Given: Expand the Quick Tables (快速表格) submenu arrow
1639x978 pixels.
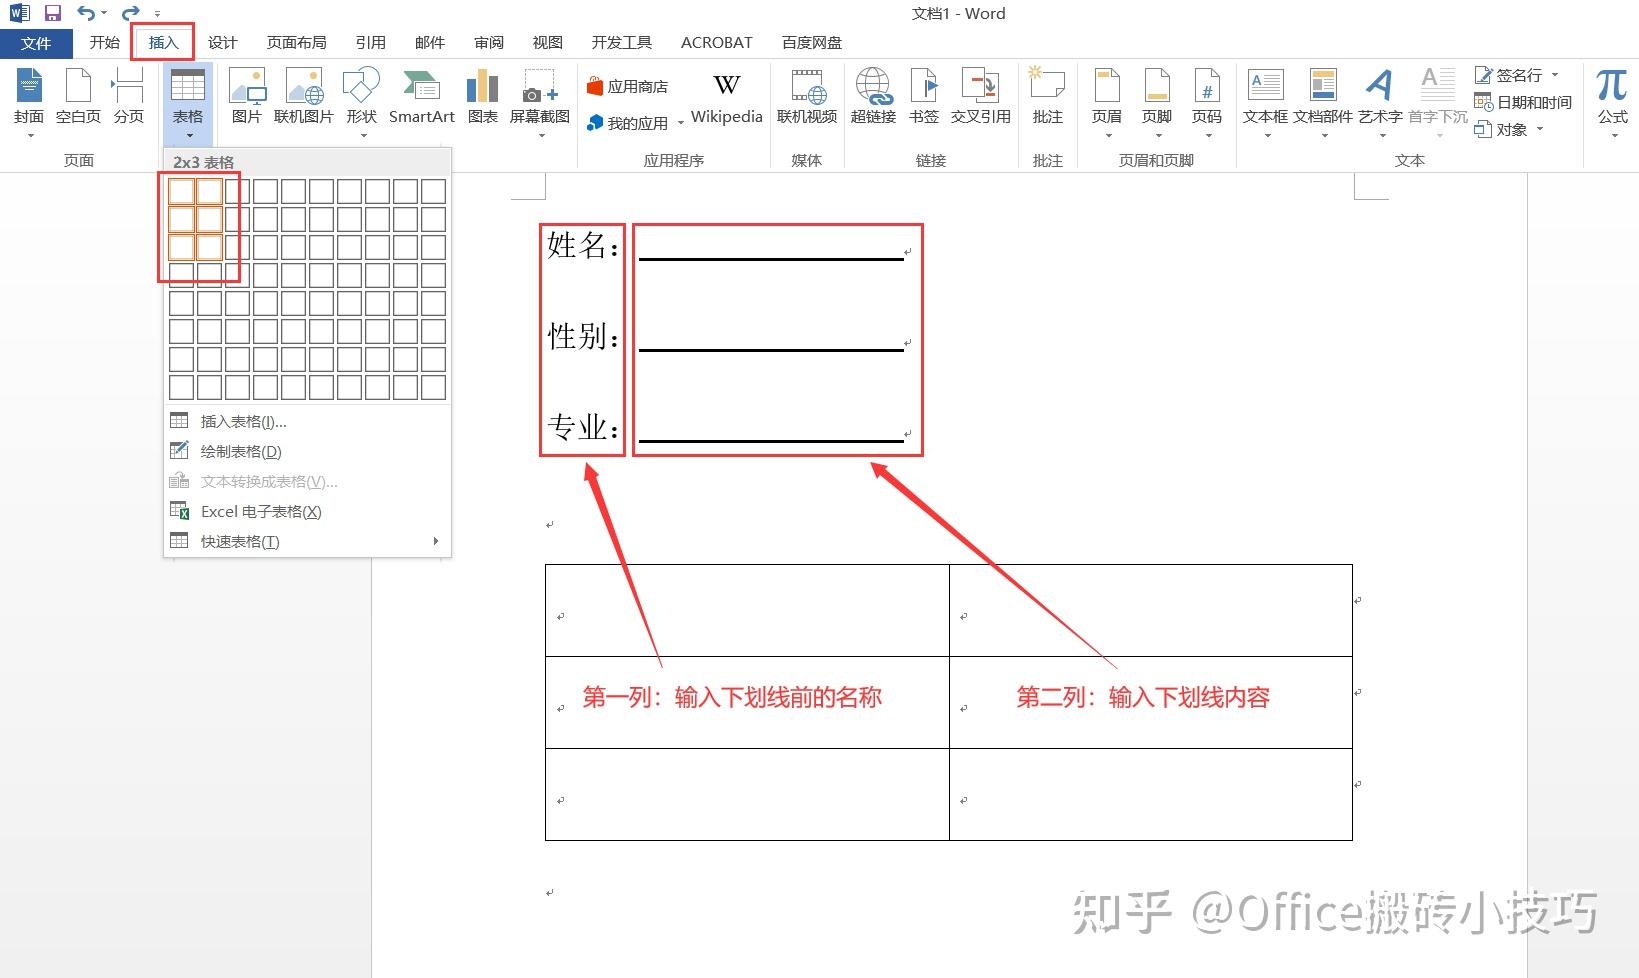Looking at the screenshot, I should pos(436,541).
